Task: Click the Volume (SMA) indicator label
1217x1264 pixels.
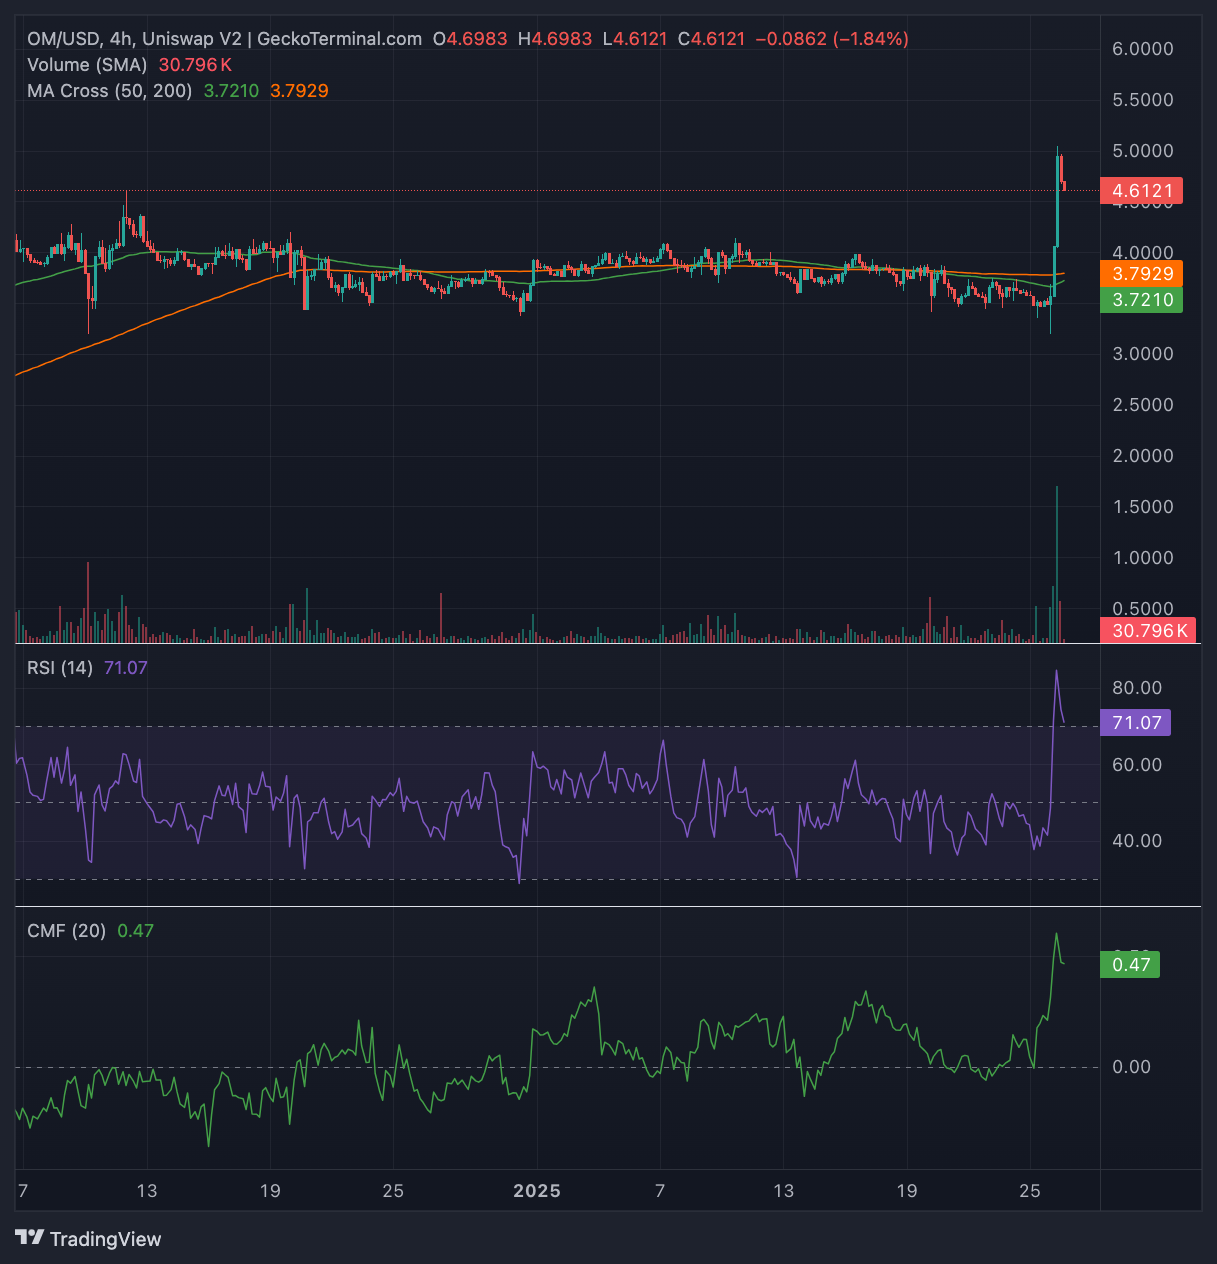Action: point(87,65)
